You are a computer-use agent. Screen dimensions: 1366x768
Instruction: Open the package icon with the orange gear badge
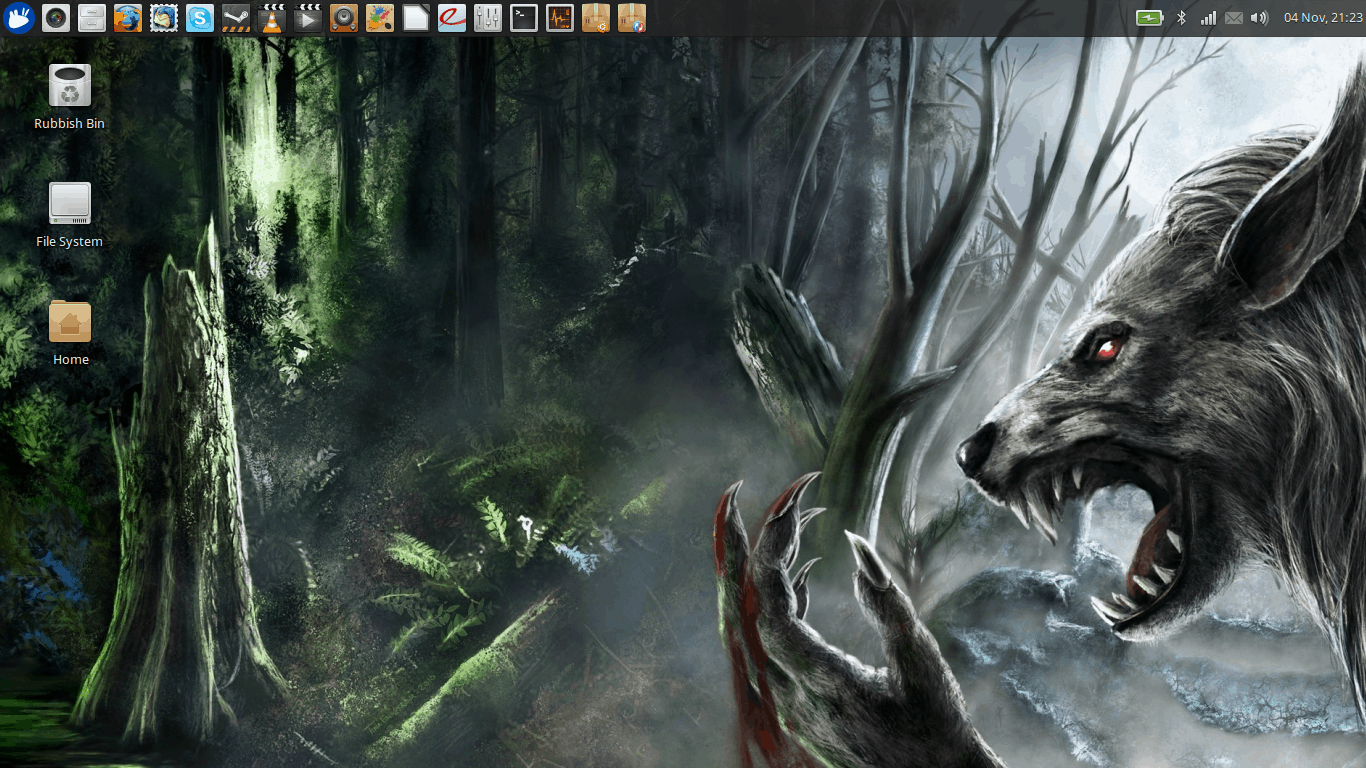pos(596,18)
